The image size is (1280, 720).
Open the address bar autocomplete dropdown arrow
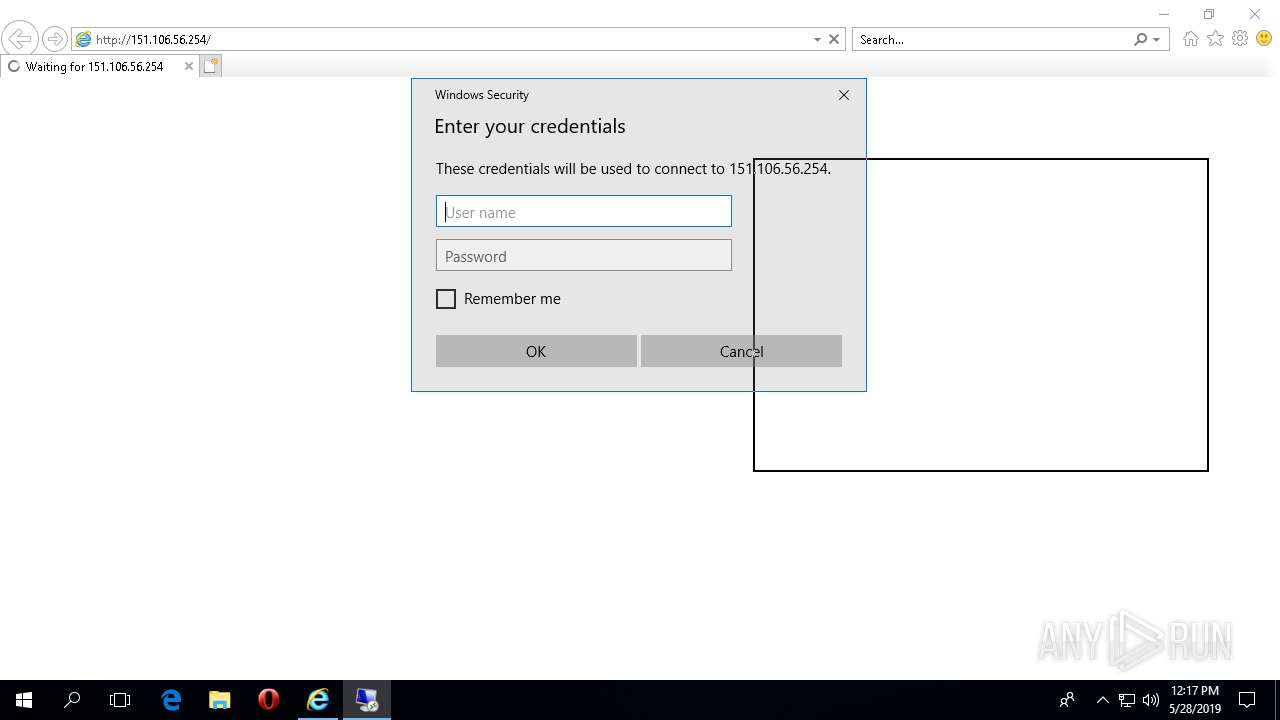point(817,39)
